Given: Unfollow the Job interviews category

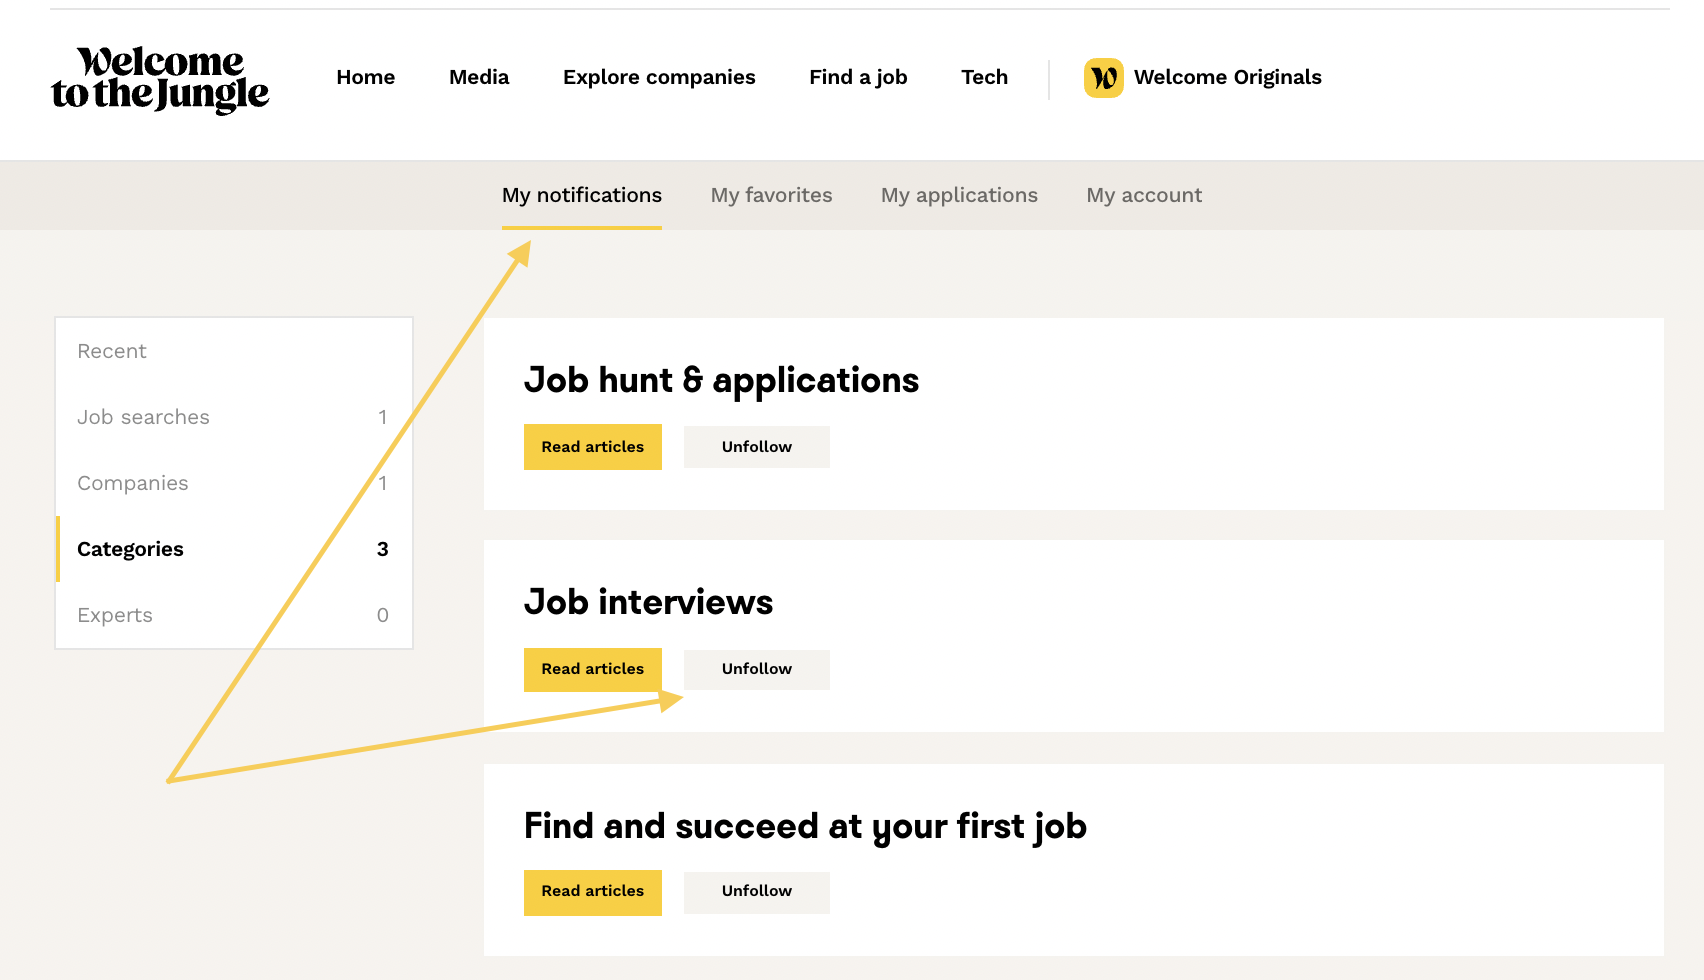Looking at the screenshot, I should pyautogui.click(x=756, y=669).
